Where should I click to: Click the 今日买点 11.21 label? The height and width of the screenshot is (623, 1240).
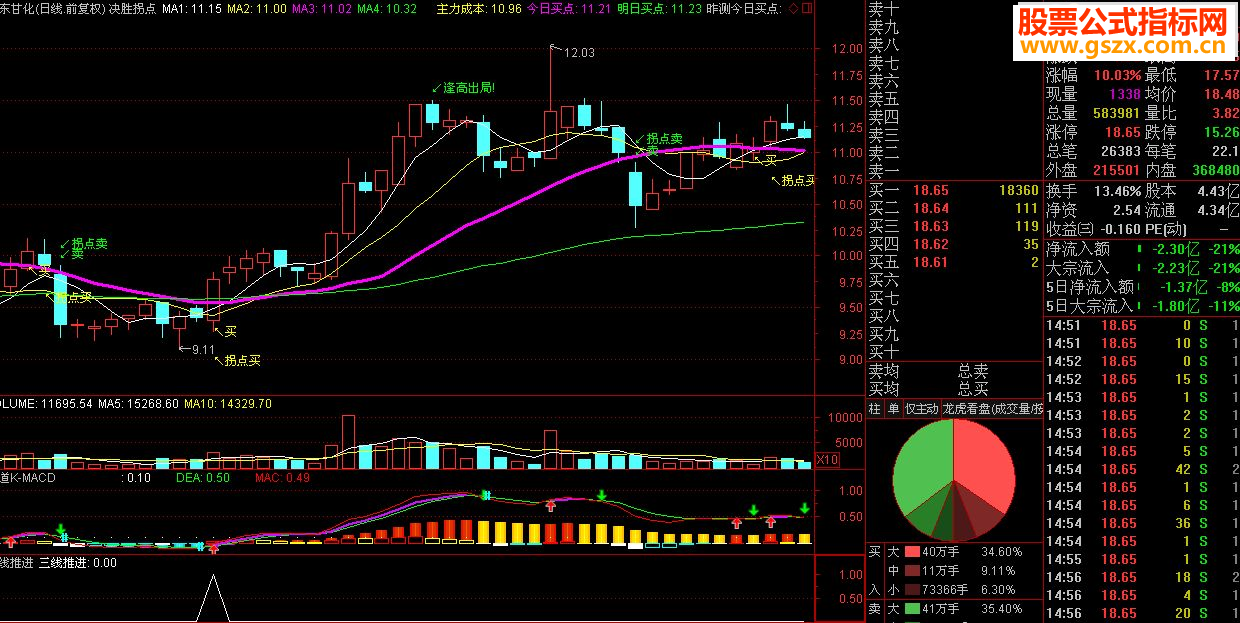[x=569, y=9]
